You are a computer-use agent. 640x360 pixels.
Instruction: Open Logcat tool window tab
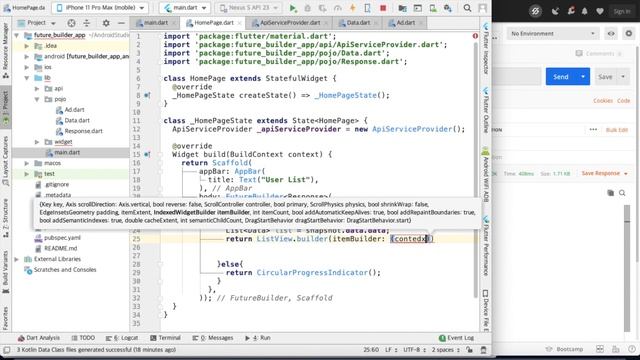[122, 338]
